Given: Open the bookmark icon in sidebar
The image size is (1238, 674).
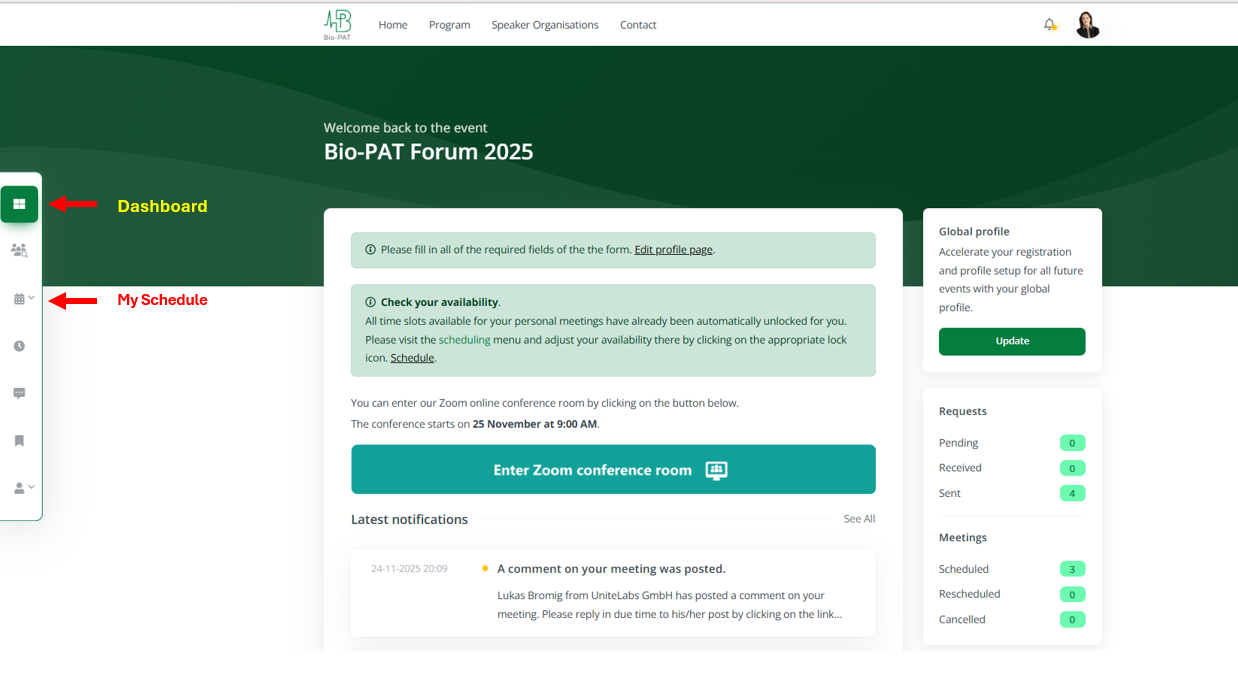Looking at the screenshot, I should click(x=19, y=441).
